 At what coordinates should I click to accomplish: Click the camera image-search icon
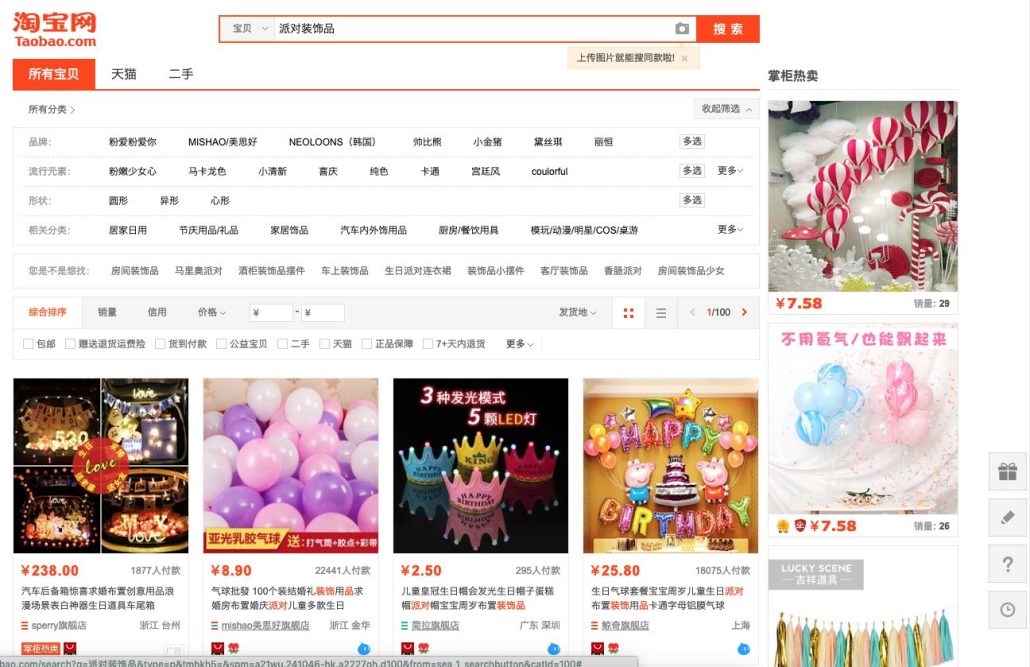[682, 29]
